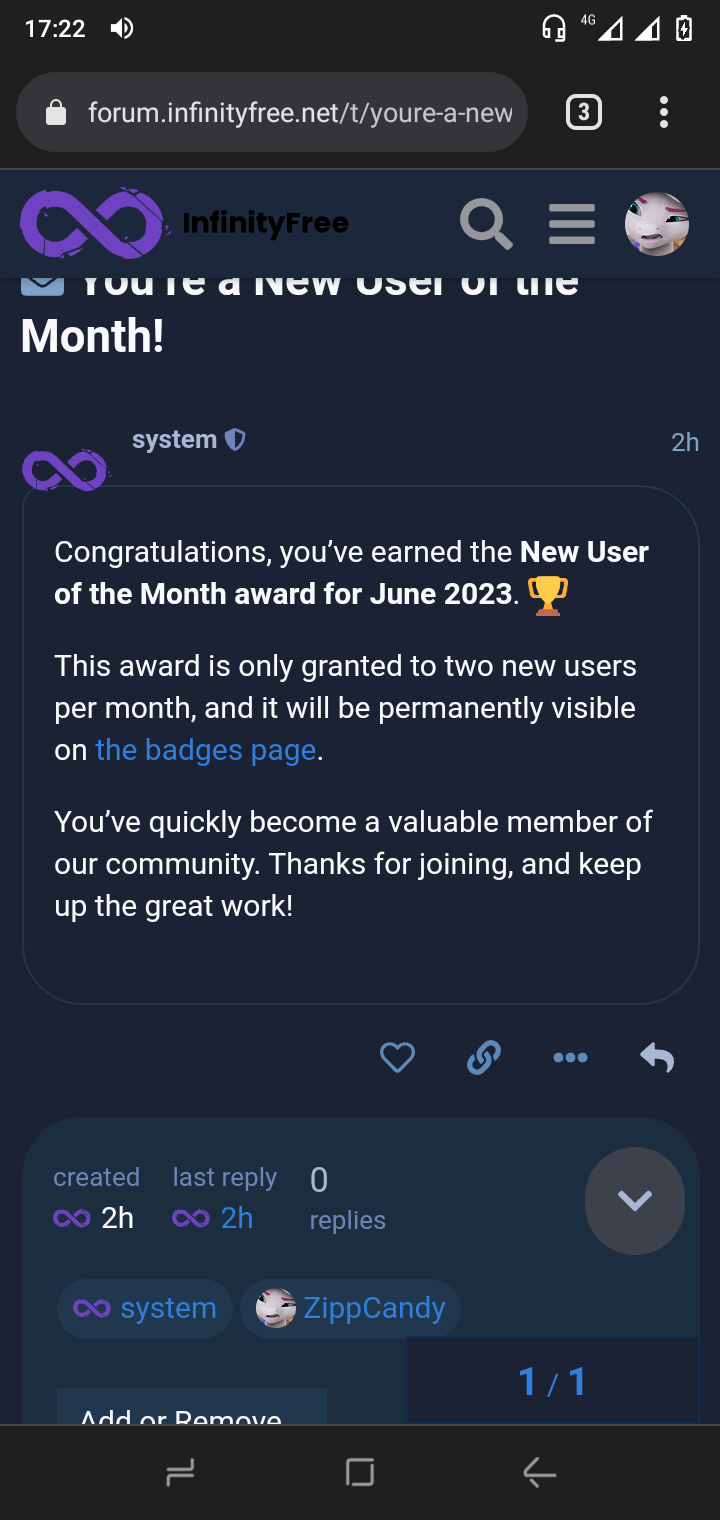Show more post actions (three dots)
The image size is (720, 1520).
click(570, 1057)
